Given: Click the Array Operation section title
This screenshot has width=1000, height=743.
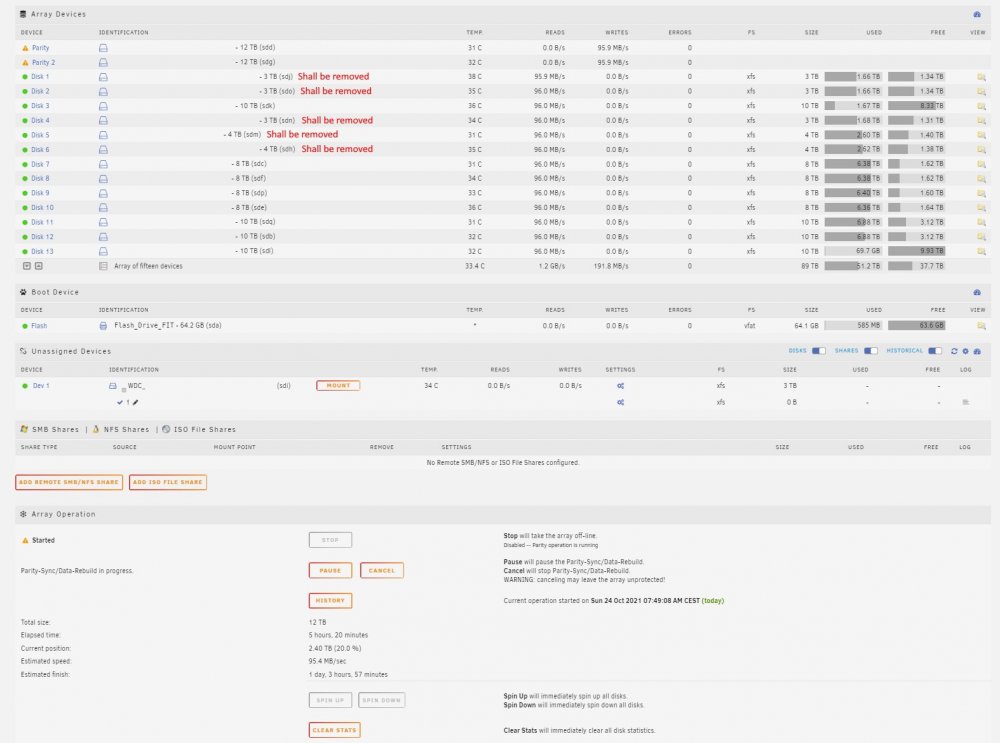Looking at the screenshot, I should [63, 514].
